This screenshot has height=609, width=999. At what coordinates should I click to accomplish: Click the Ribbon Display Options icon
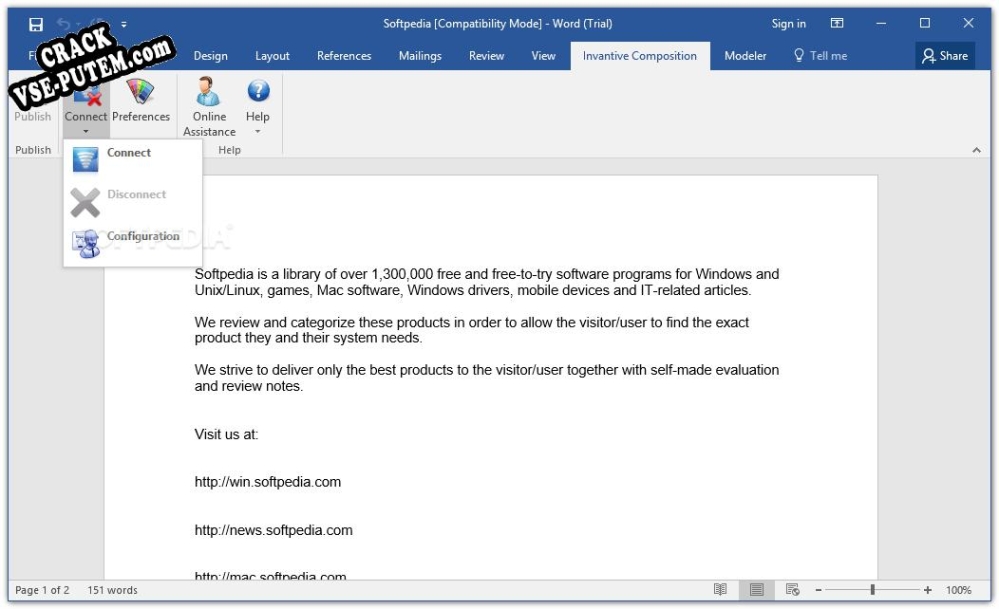click(x=837, y=24)
